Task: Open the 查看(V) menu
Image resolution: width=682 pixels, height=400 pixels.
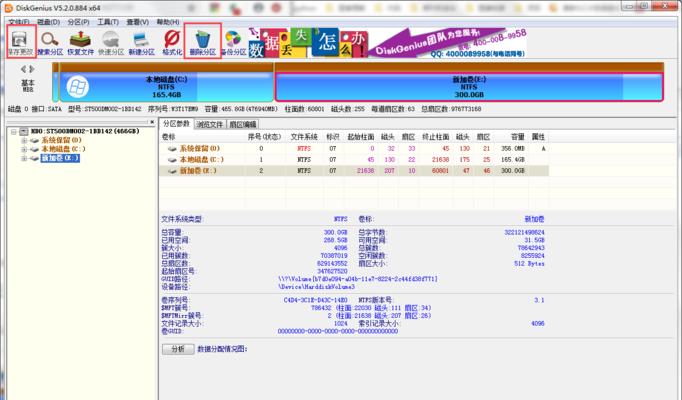Action: point(137,22)
